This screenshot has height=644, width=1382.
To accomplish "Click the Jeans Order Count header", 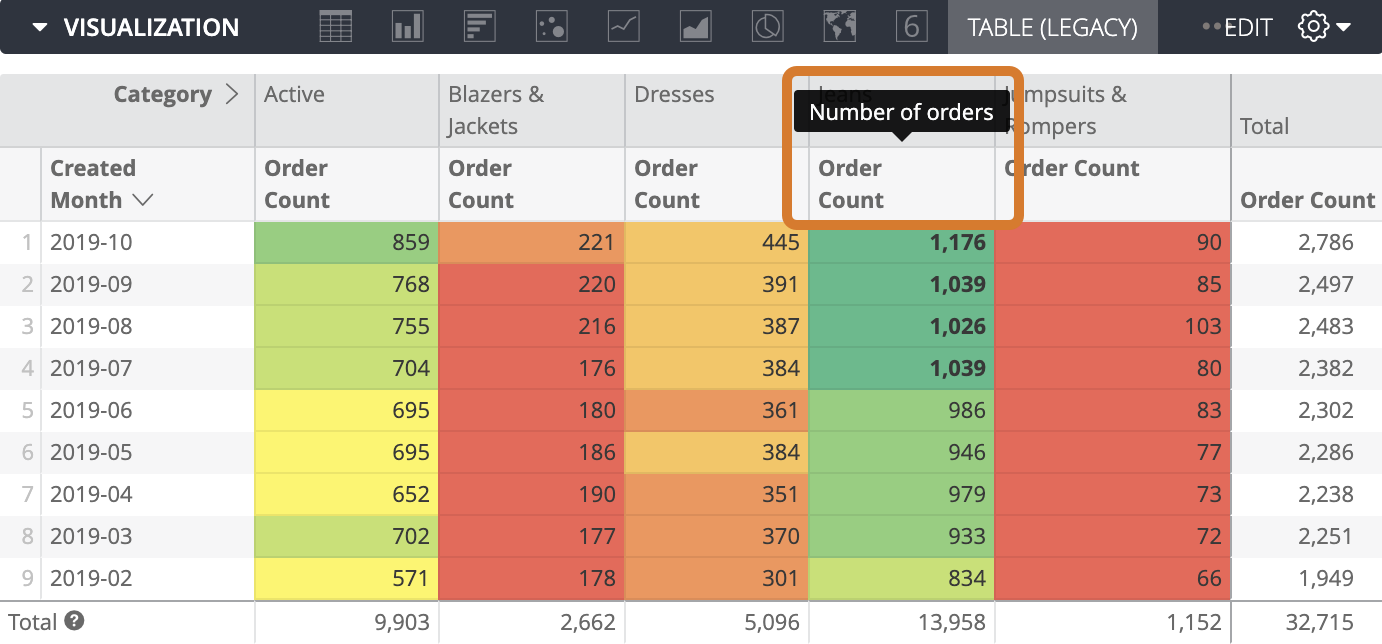I will (851, 184).
